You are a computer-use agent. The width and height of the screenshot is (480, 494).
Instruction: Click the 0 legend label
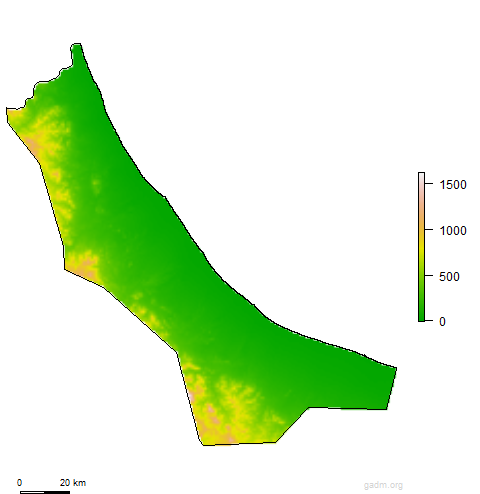tap(442, 322)
